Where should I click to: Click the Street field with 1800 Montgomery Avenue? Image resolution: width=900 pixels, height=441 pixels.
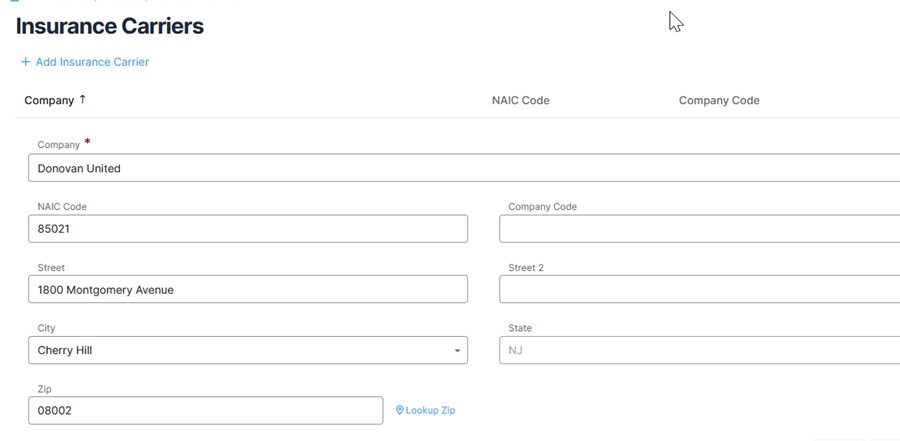(248, 289)
